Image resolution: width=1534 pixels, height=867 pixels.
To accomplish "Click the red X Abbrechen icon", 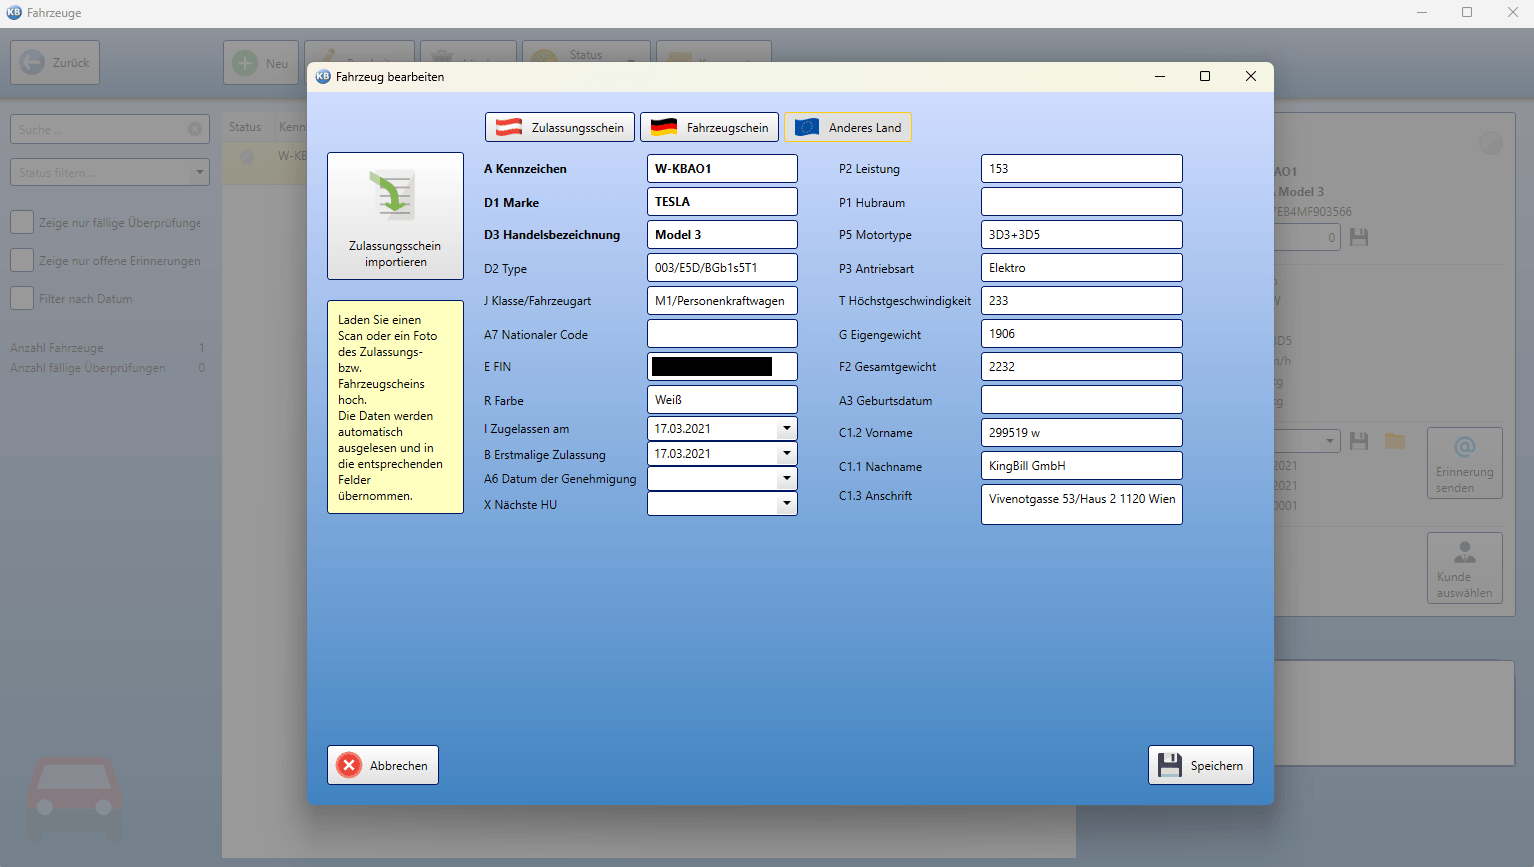I will coord(349,765).
